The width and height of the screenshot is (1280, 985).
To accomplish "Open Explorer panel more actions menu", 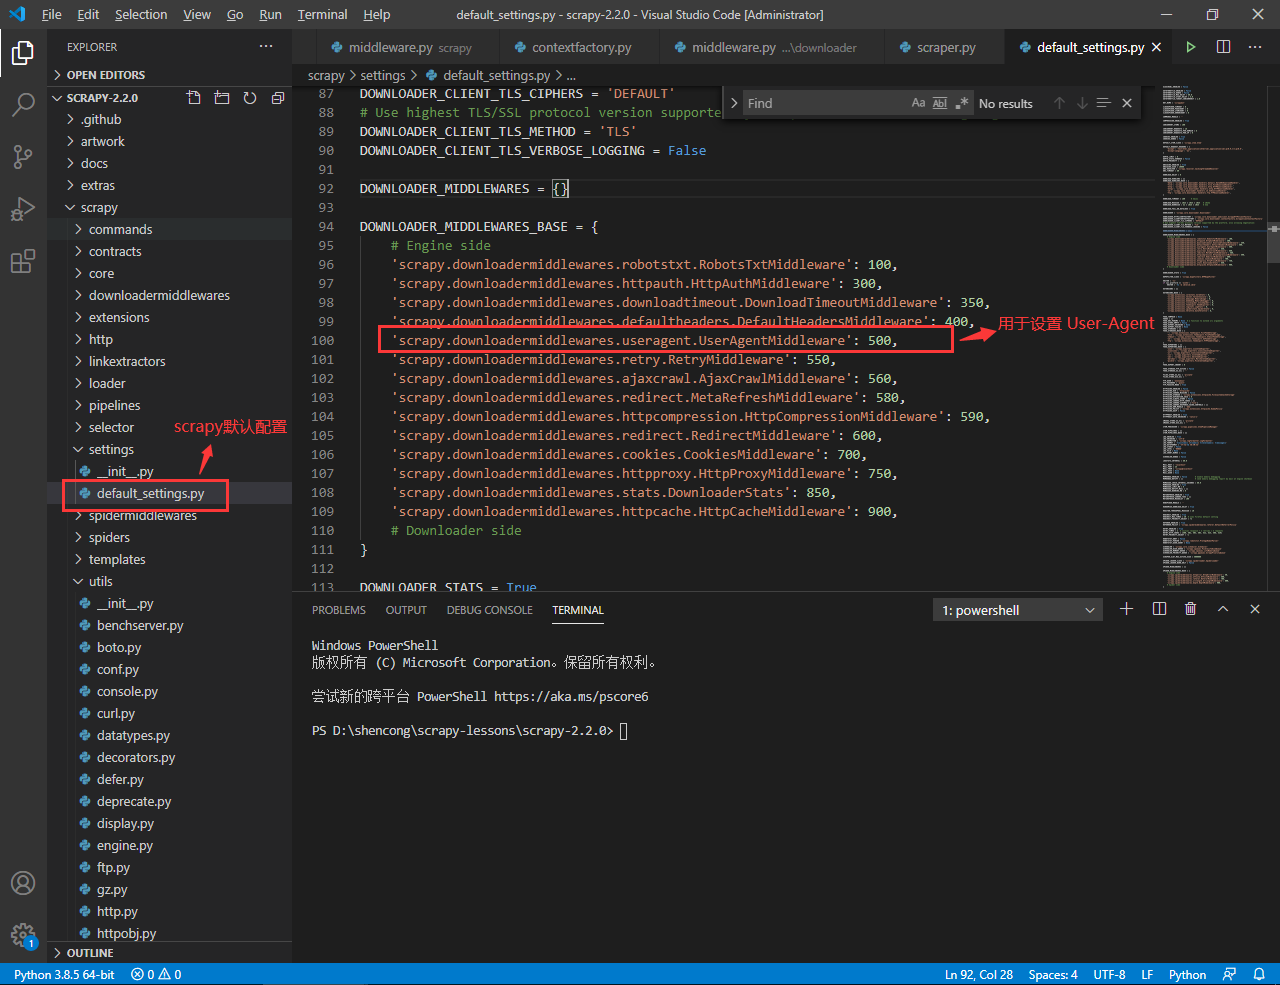I will click(x=266, y=47).
